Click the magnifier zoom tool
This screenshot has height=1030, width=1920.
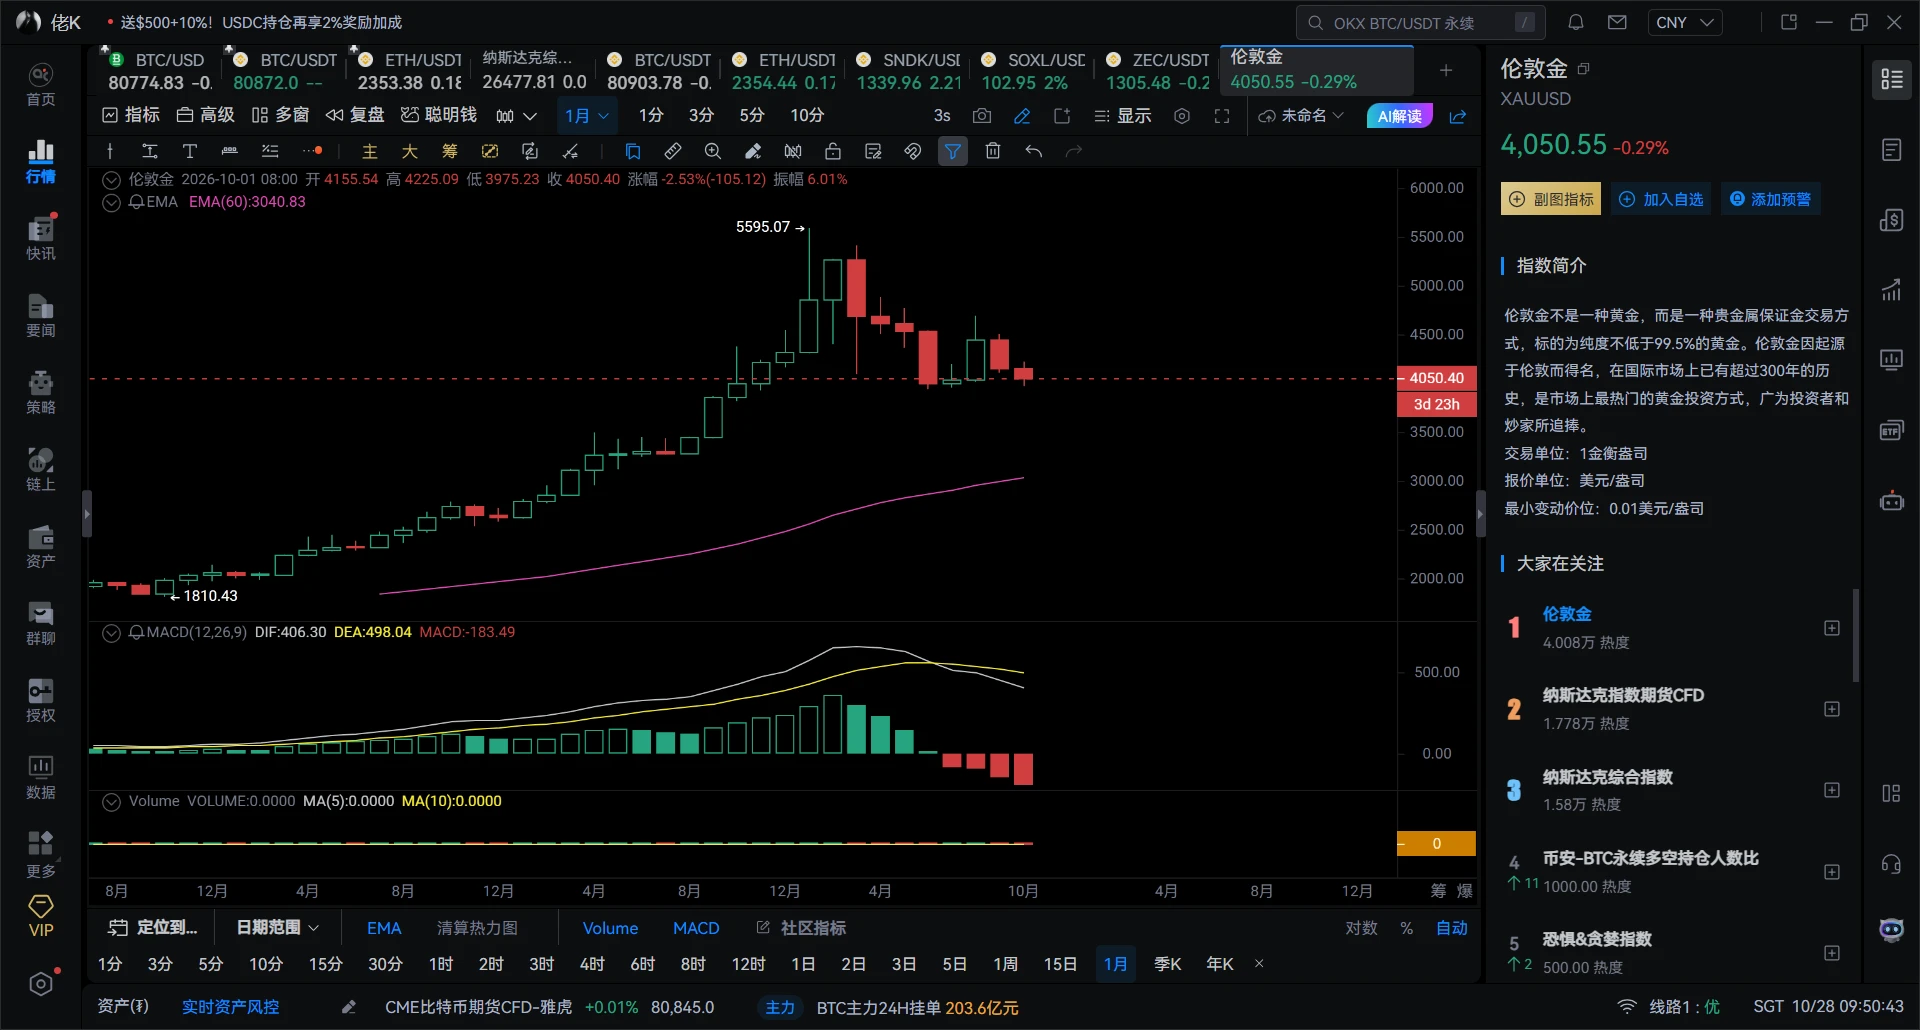tap(713, 151)
